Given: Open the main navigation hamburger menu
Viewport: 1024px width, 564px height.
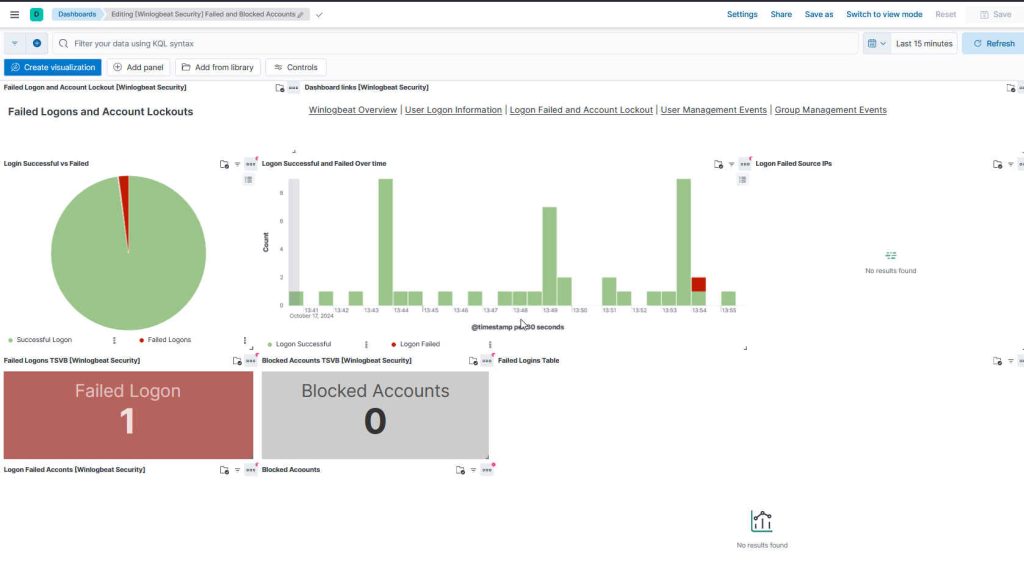Looking at the screenshot, I should (x=14, y=15).
